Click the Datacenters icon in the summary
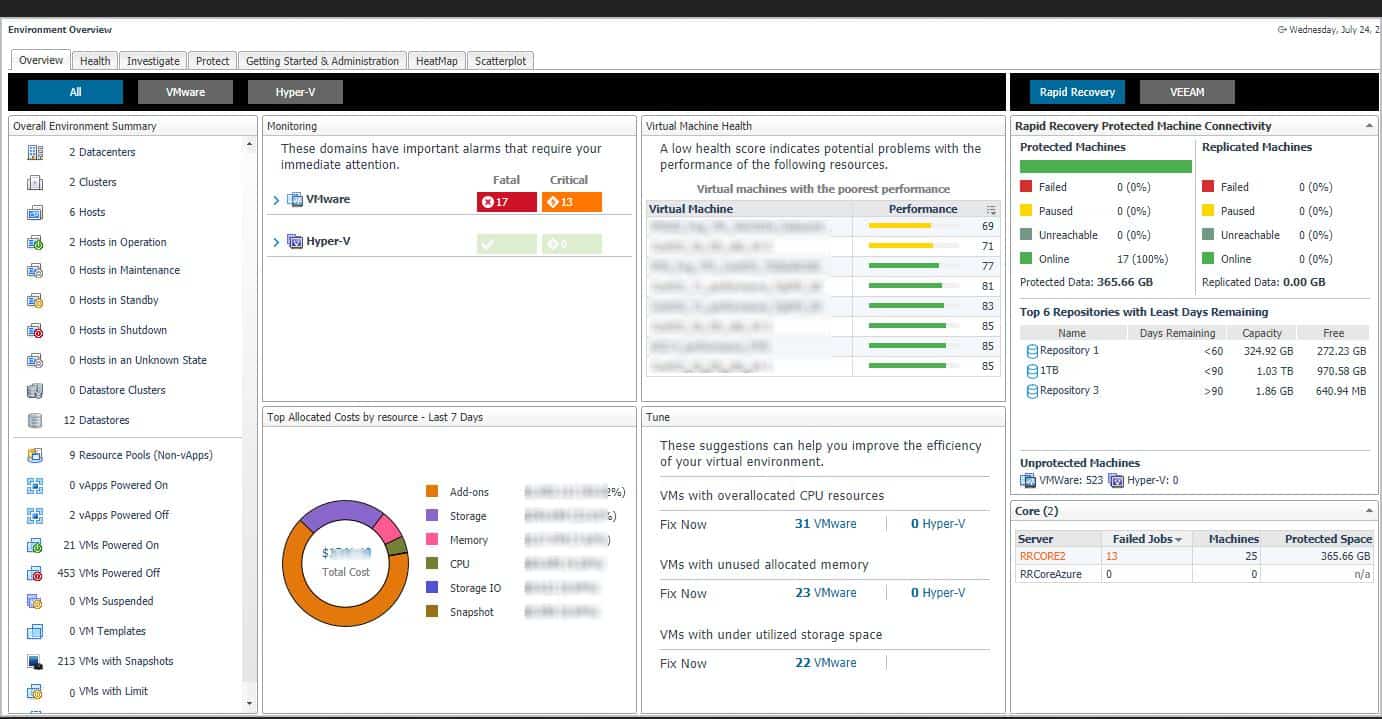This screenshot has height=719, width=1382. coord(35,152)
